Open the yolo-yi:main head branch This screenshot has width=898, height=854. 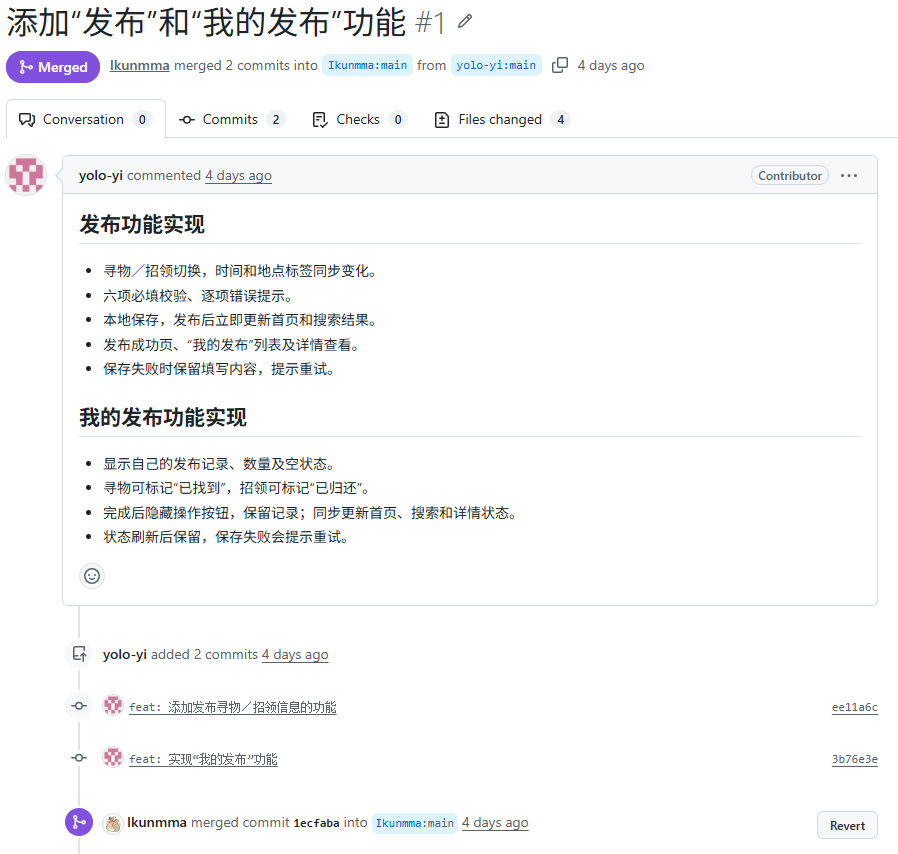pos(496,65)
